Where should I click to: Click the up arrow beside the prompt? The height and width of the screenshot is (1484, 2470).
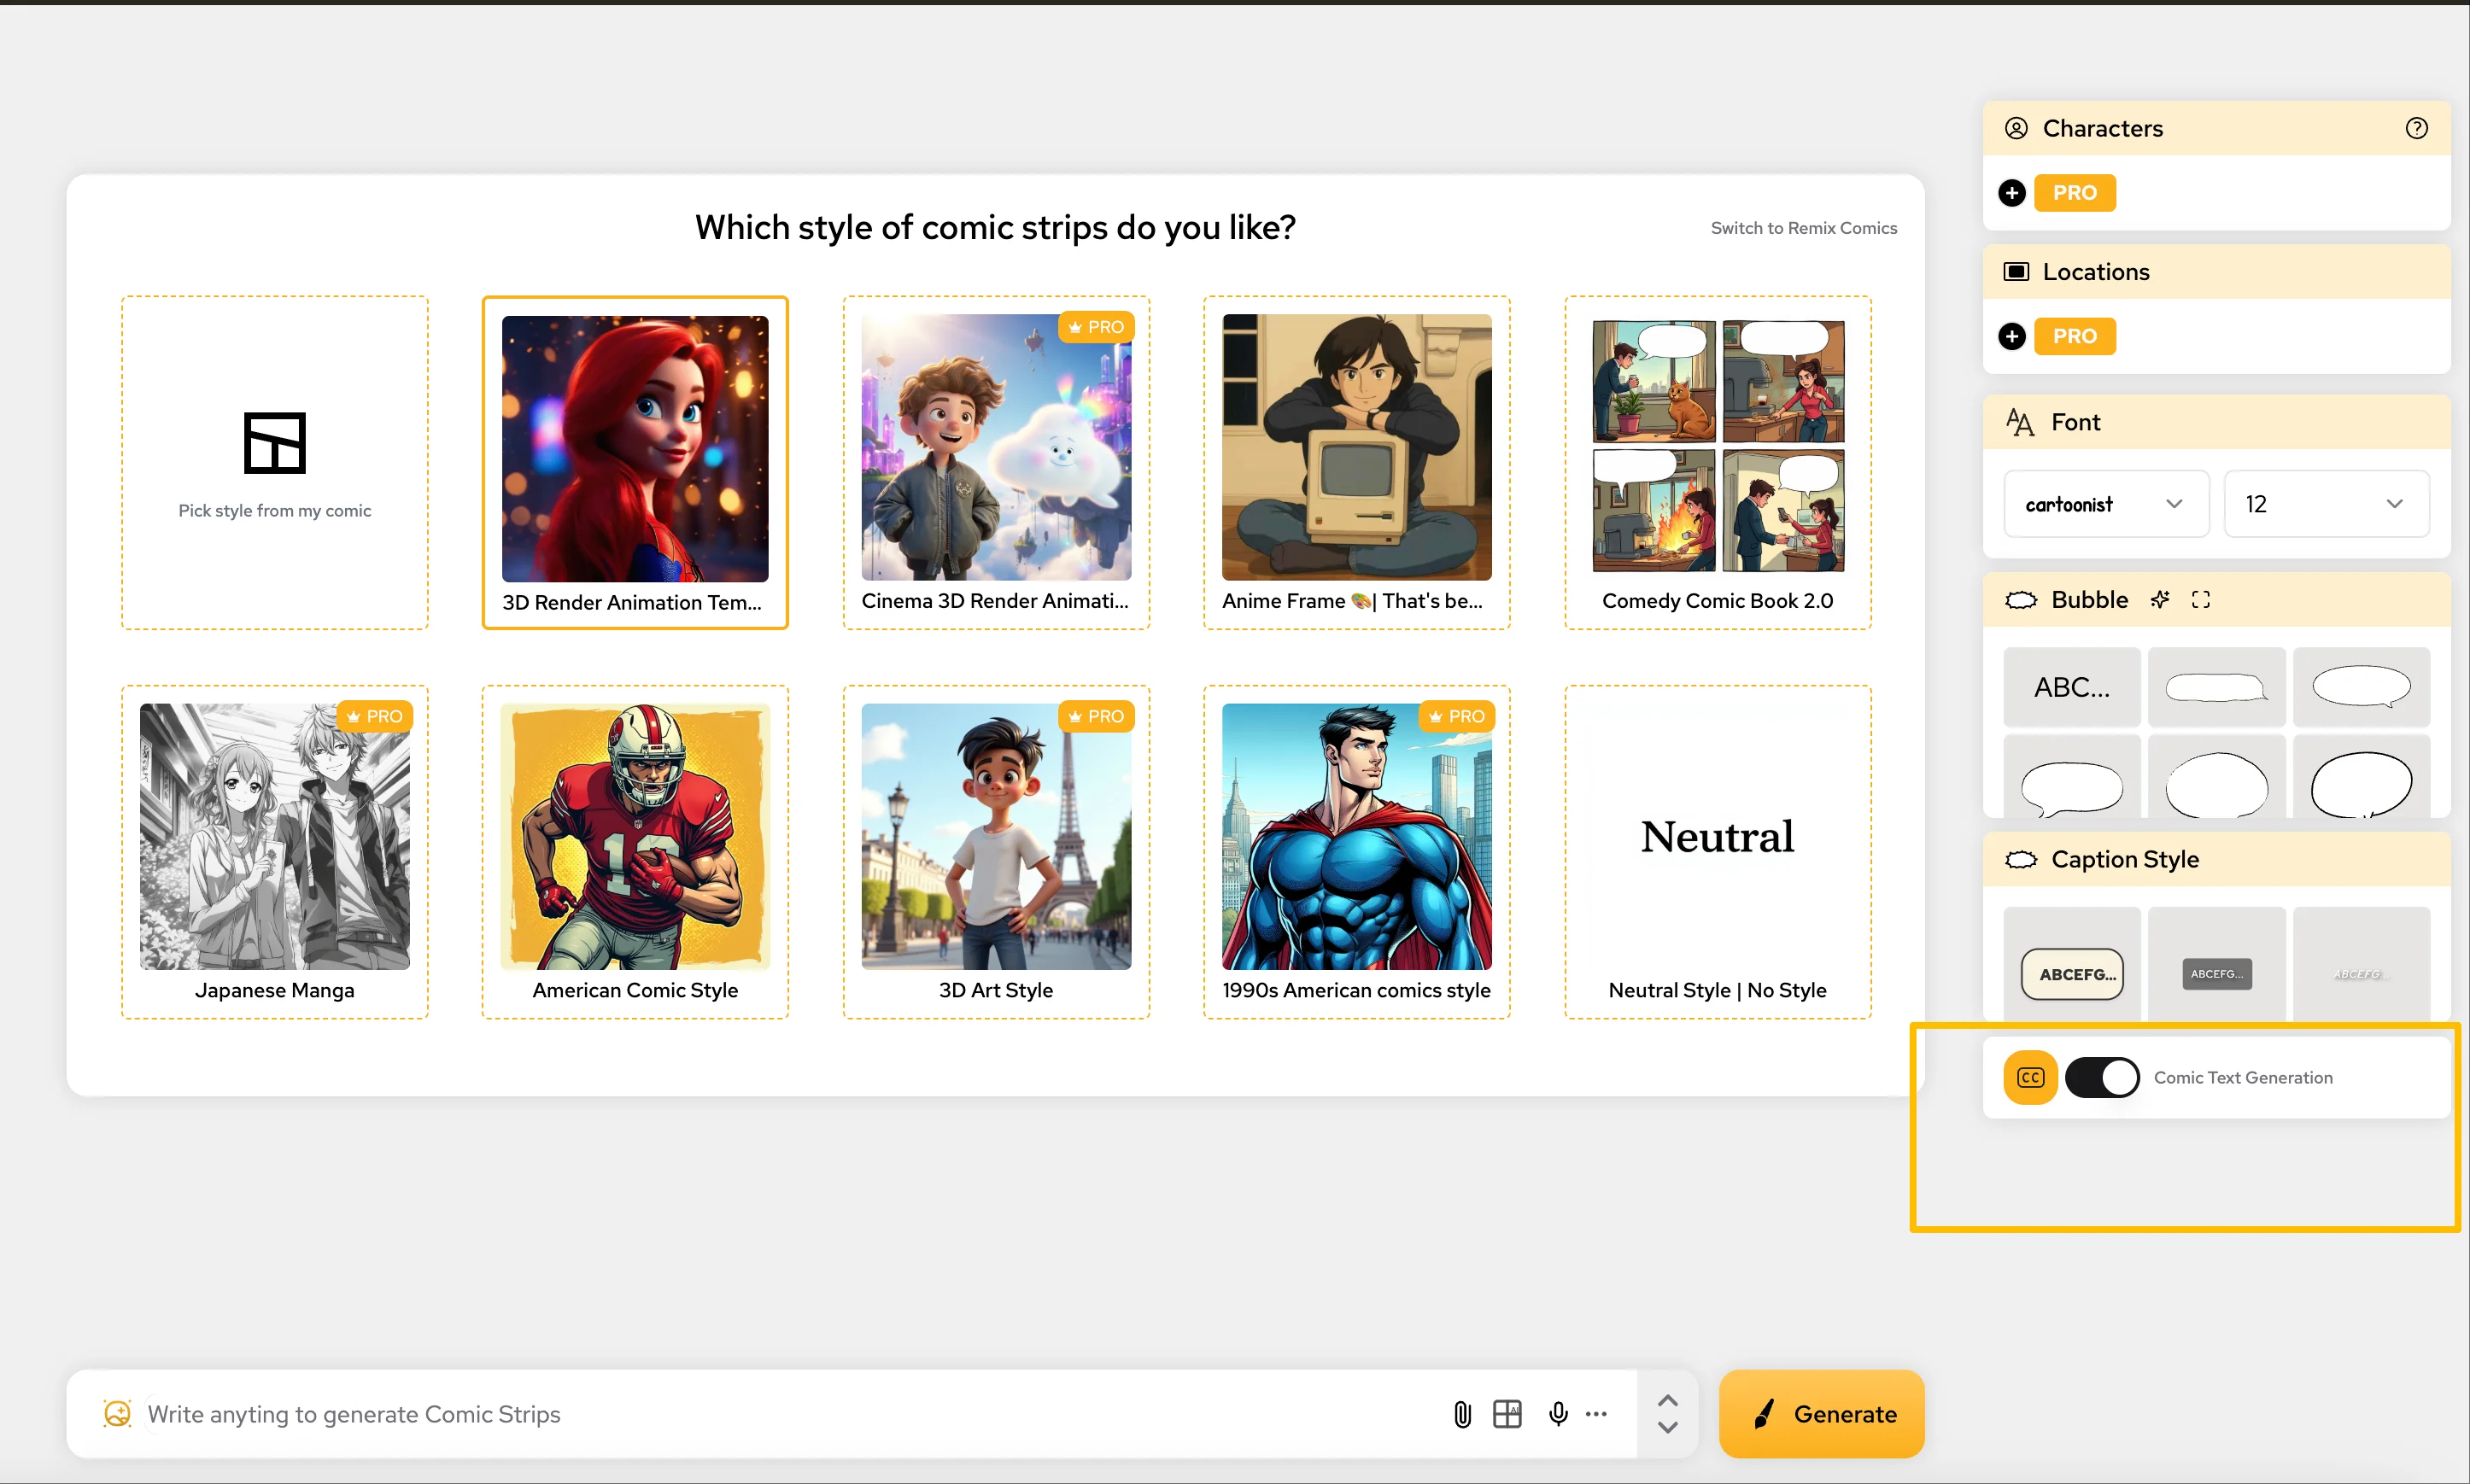point(1667,1400)
